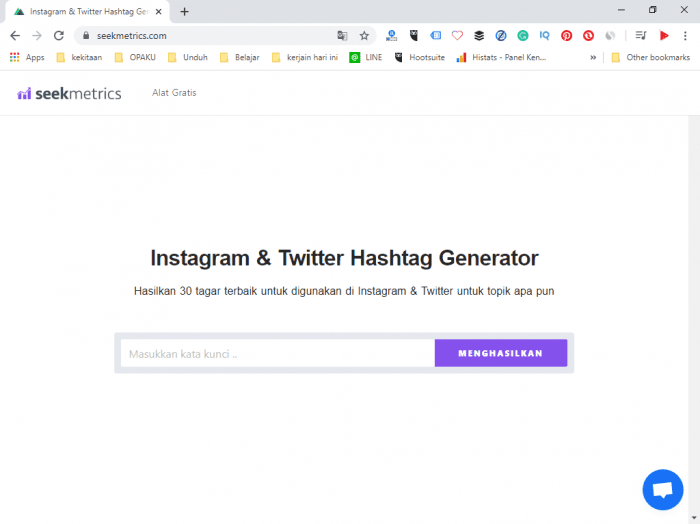
Task: Open the OPAKU bookmark folder
Action: point(135,57)
